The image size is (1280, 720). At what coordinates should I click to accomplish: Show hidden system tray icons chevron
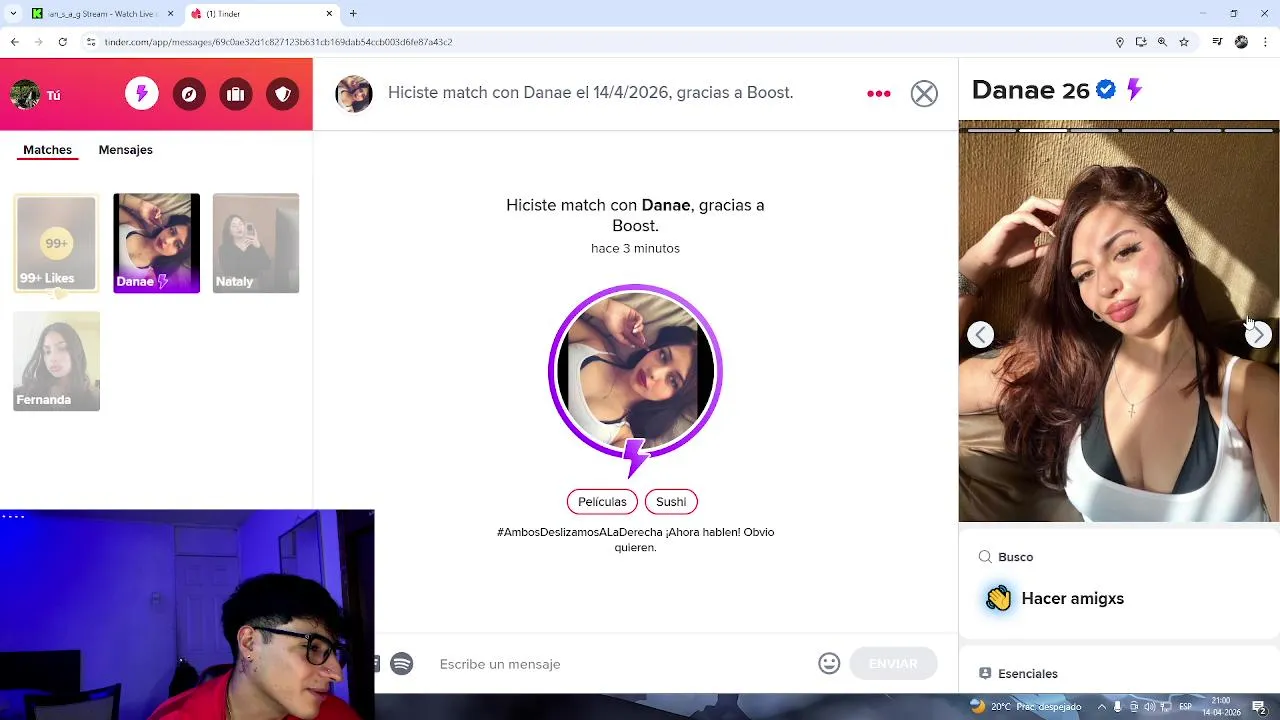click(1101, 707)
